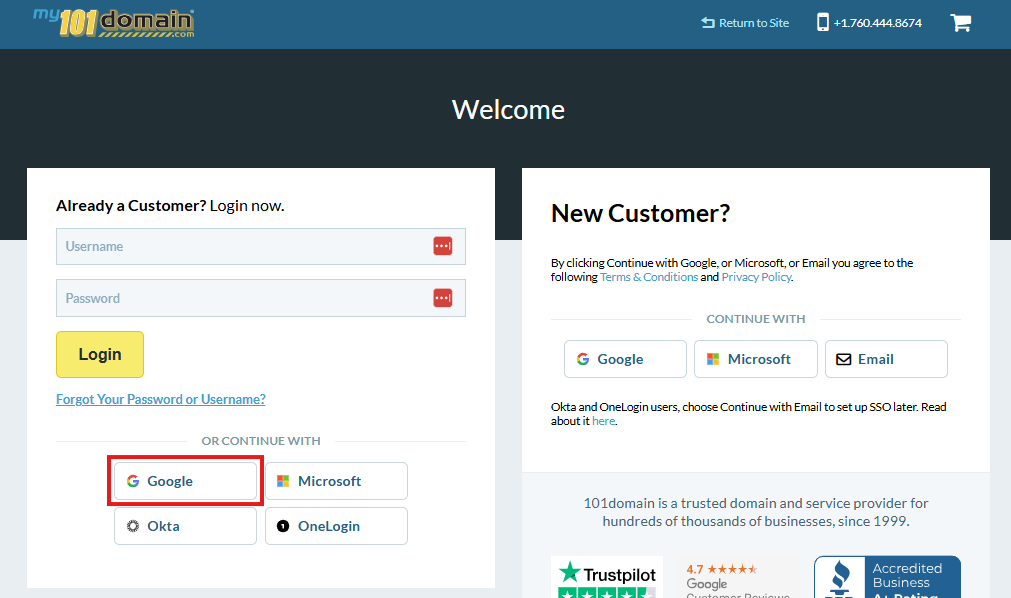Screen dimensions: 1011x598
Task: Click the shopping cart icon
Action: coord(961,22)
